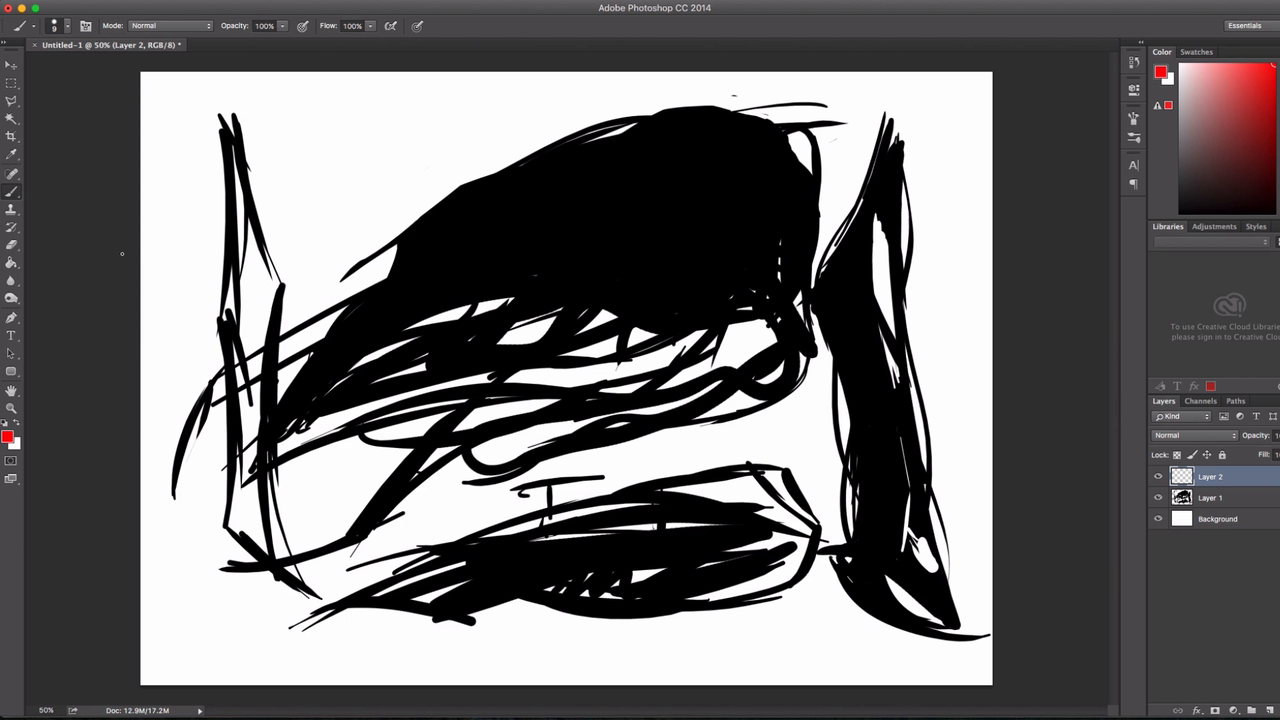Viewport: 1280px width, 720px height.
Task: Open the layer filter Kind dropdown
Action: click(x=1182, y=416)
